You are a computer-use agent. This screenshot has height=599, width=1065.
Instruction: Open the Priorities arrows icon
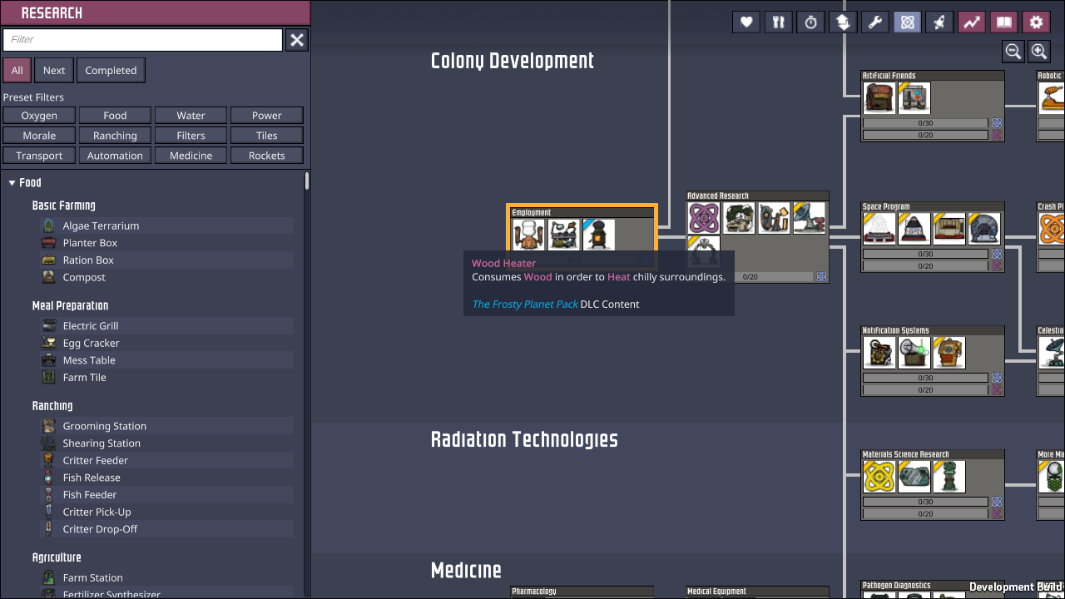843,22
